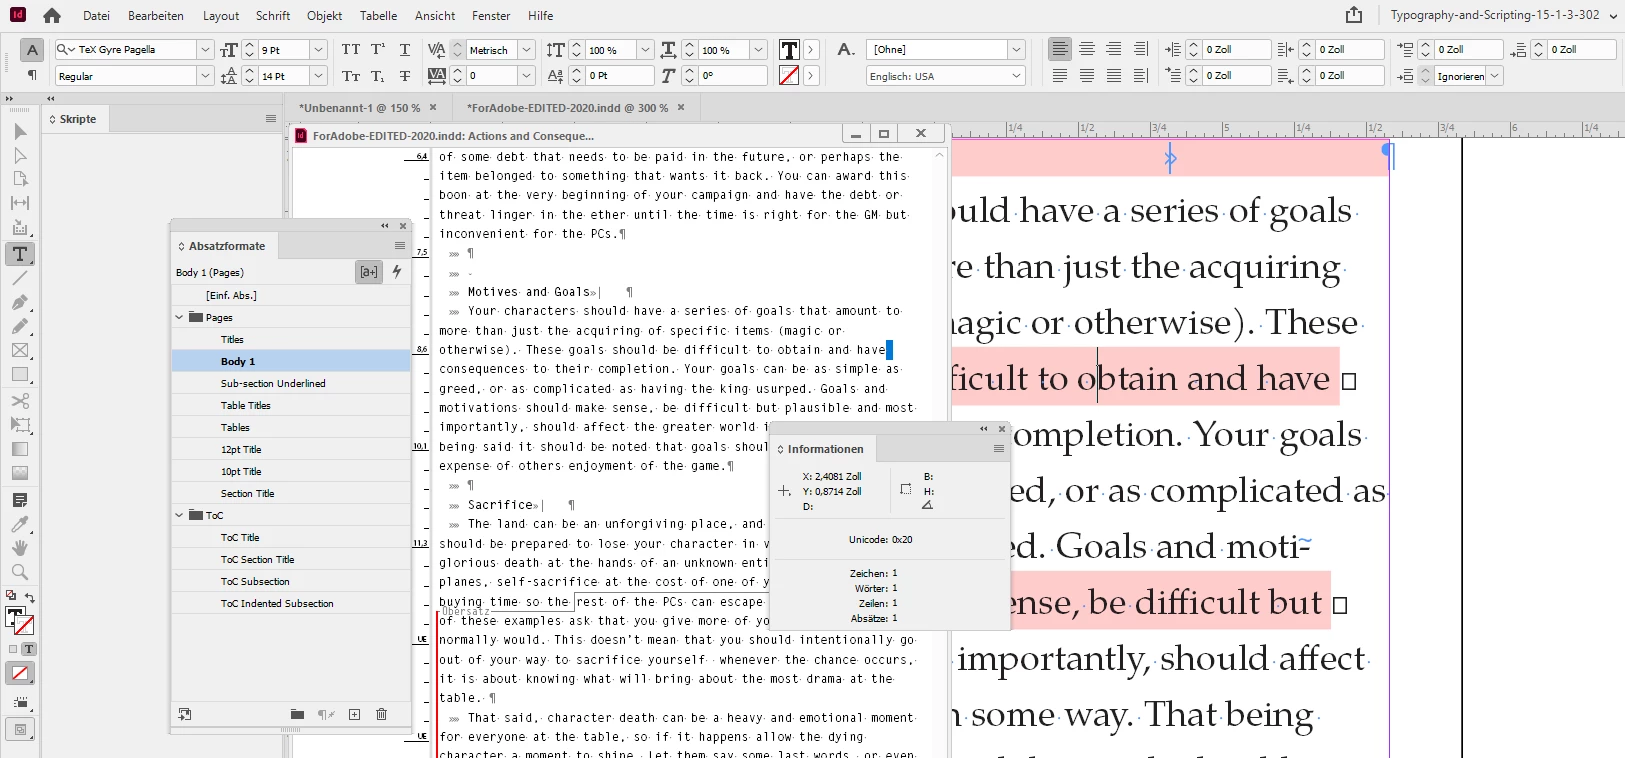
Task: Select the Free Transform tool
Action: pyautogui.click(x=20, y=425)
